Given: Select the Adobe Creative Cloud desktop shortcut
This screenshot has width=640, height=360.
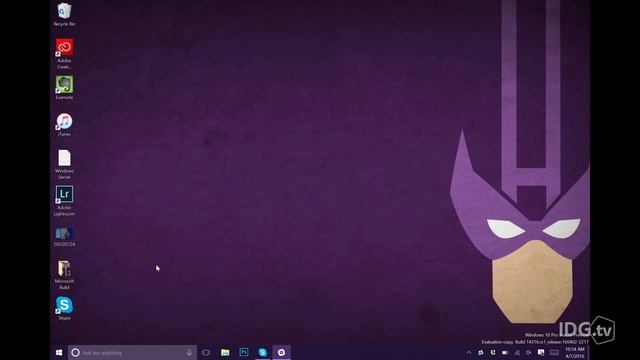Looking at the screenshot, I should tap(64, 53).
